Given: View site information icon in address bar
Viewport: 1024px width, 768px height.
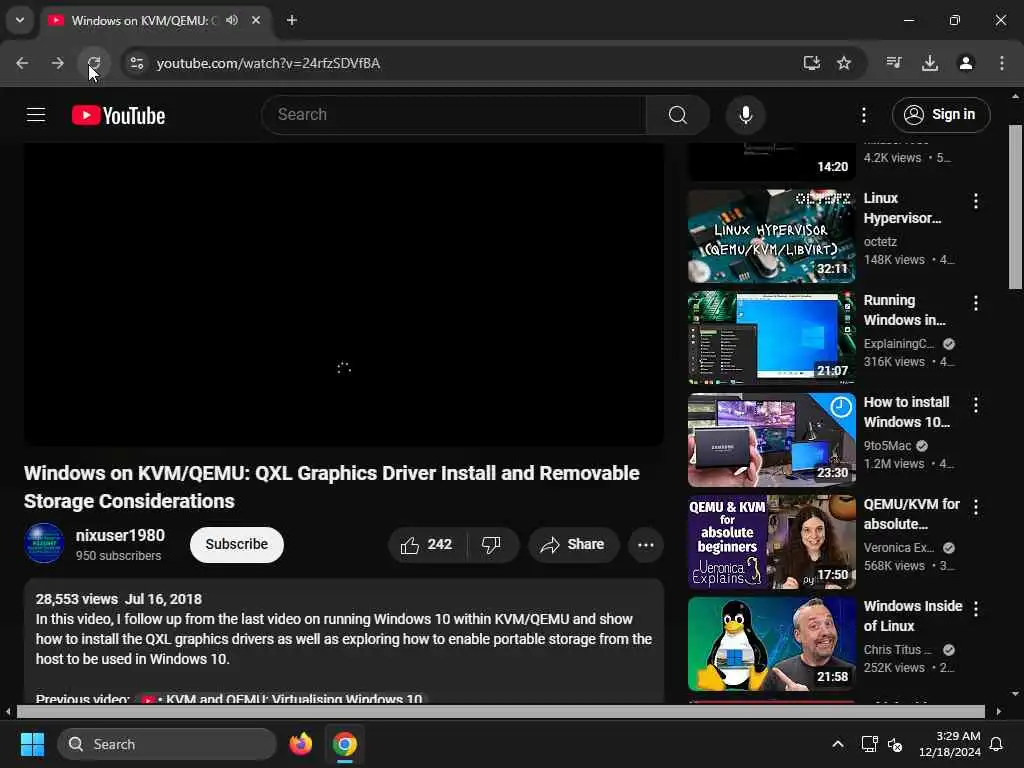Looking at the screenshot, I should tap(137, 63).
